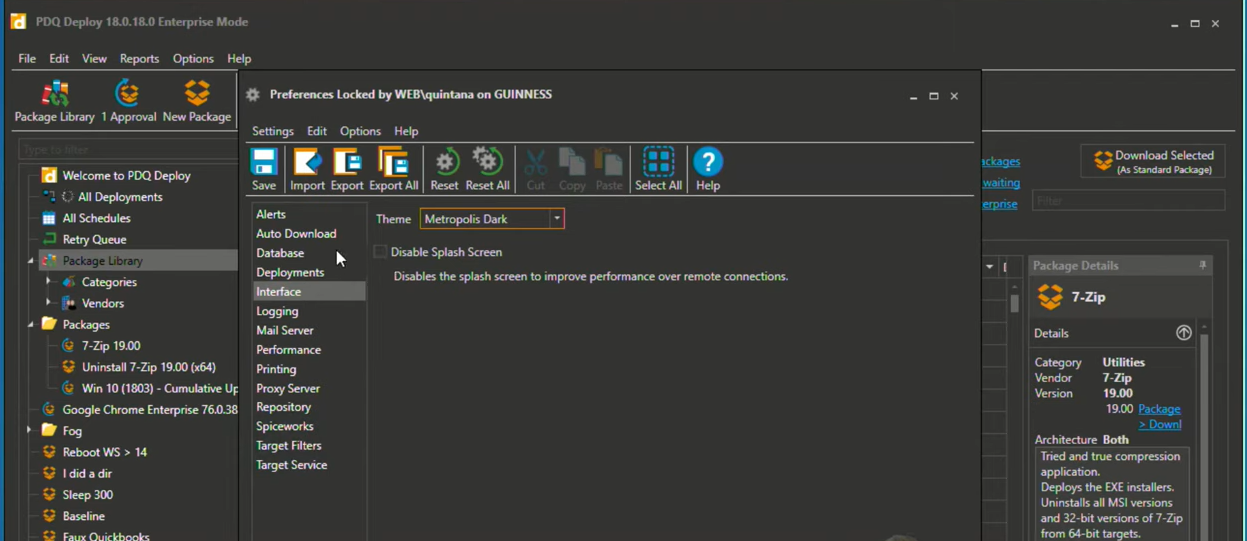Viewport: 1247px width, 541px height.
Task: Select the 7-Zip 19.00 package
Action: [x=111, y=346]
